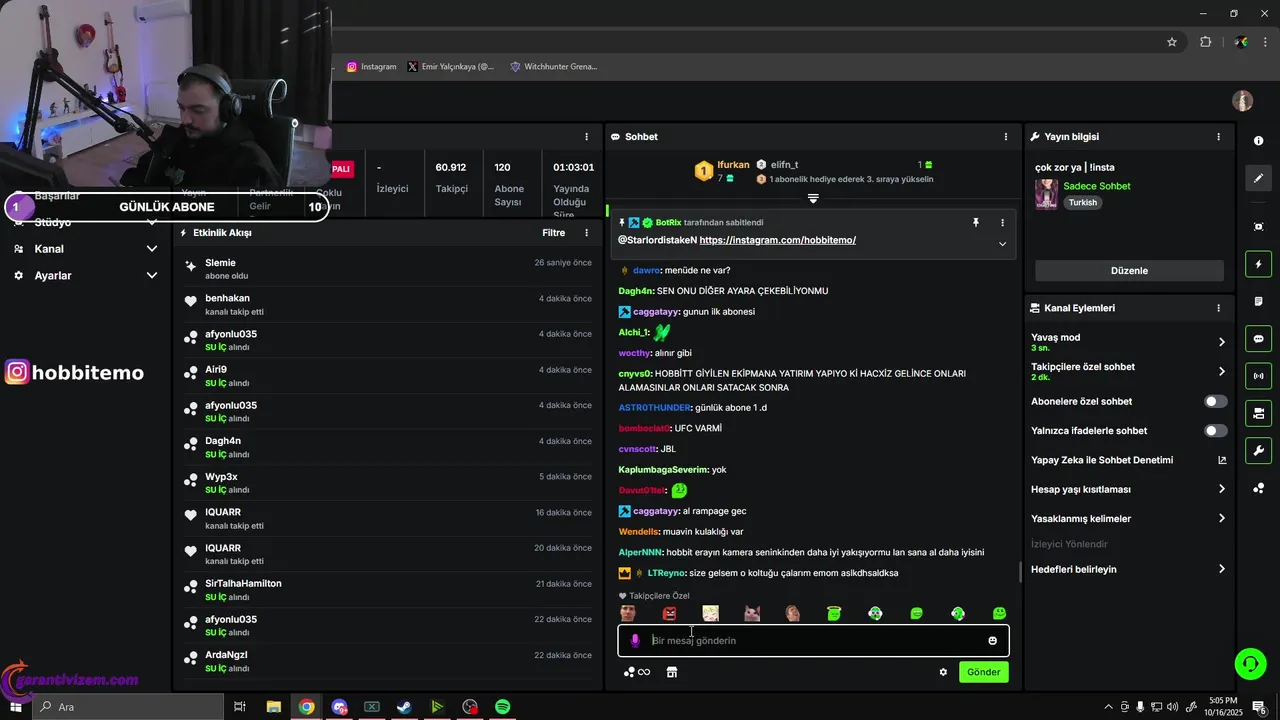Click the broadcast signal icon in right sidebar
Screen dimensions: 1280x720
[x=1258, y=376]
